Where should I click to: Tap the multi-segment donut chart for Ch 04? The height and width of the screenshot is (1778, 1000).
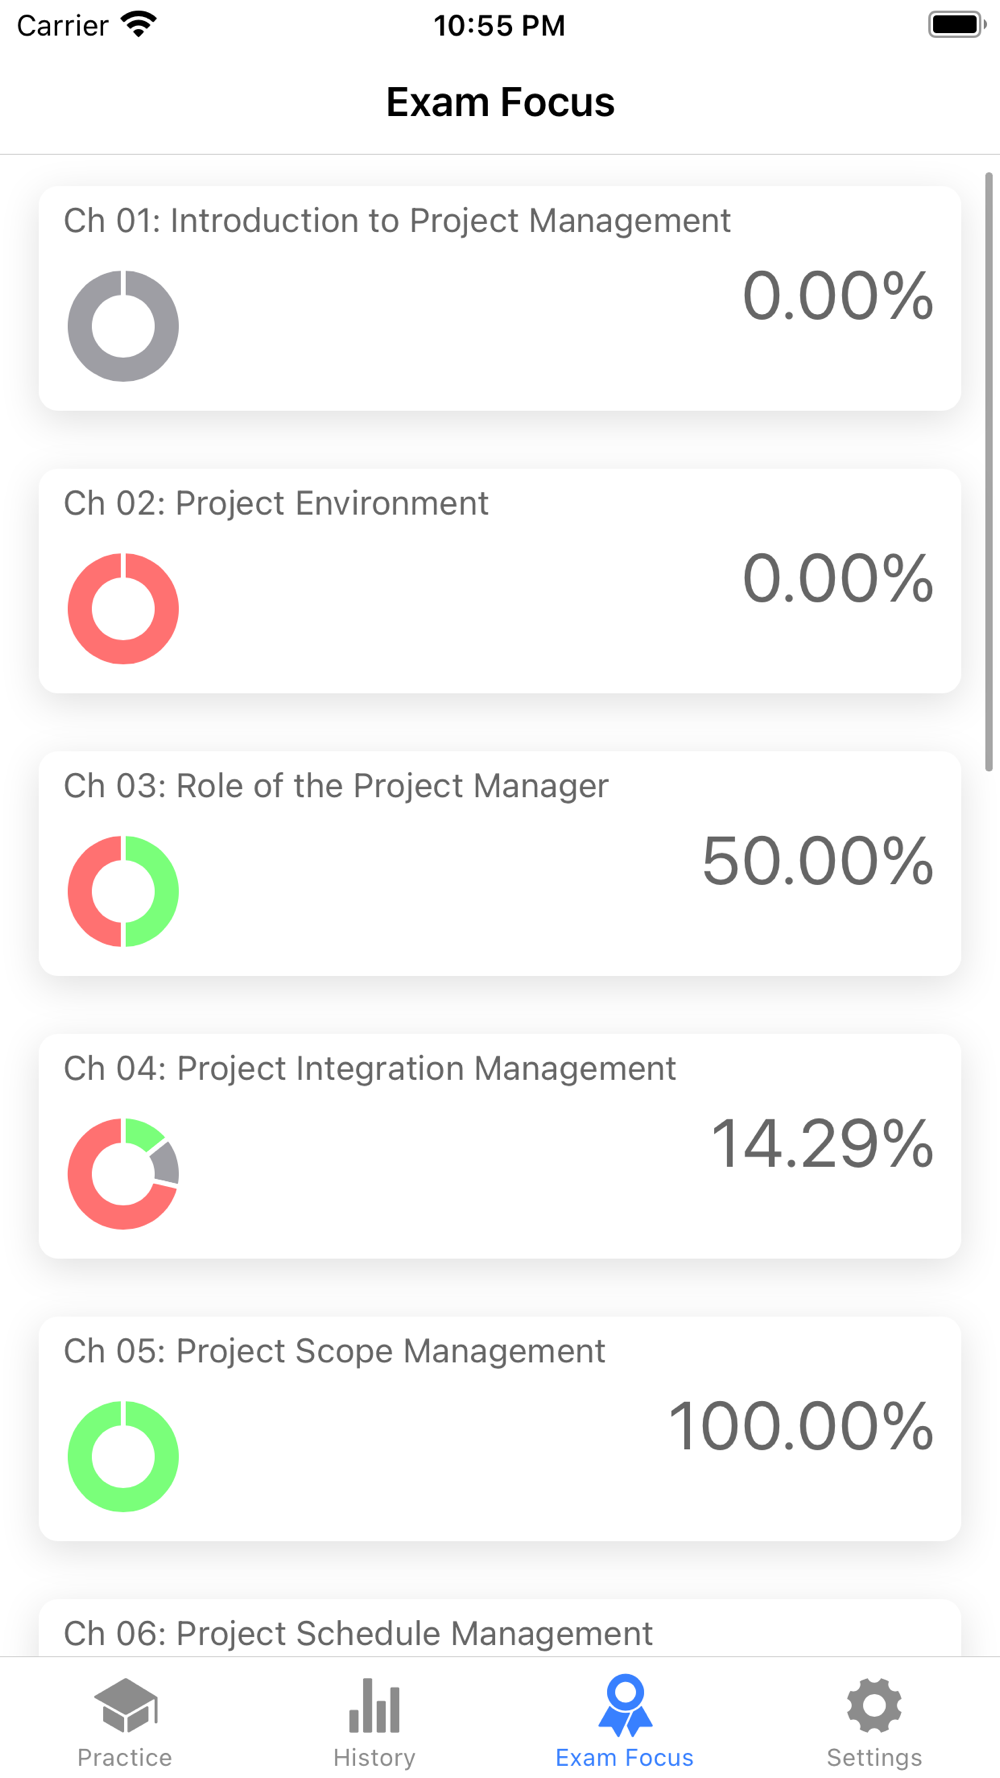123,1174
